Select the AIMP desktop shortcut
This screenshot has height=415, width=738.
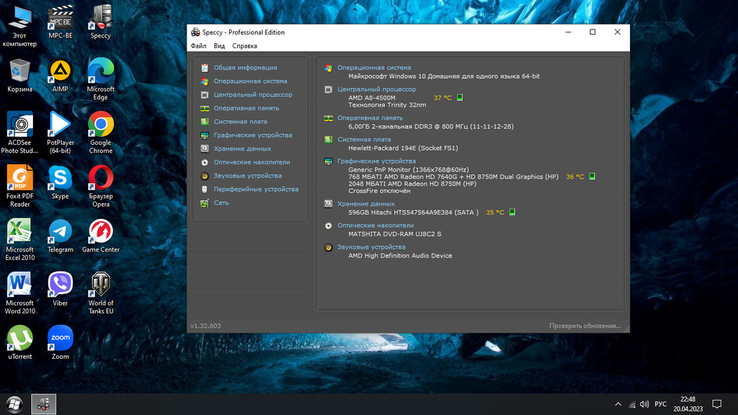pos(60,76)
